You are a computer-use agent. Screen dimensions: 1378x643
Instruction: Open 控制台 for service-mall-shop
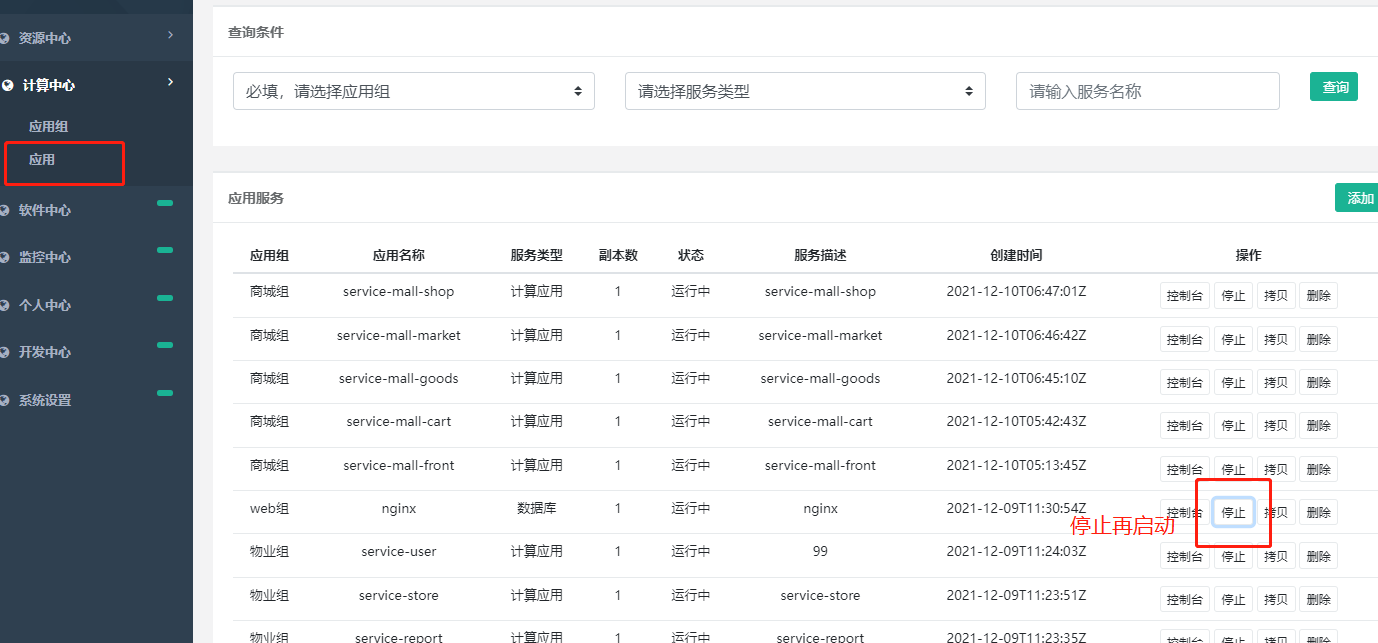point(1184,296)
